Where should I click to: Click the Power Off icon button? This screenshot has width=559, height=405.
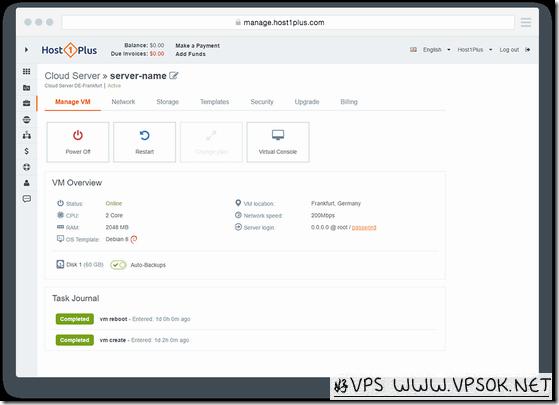point(78,135)
